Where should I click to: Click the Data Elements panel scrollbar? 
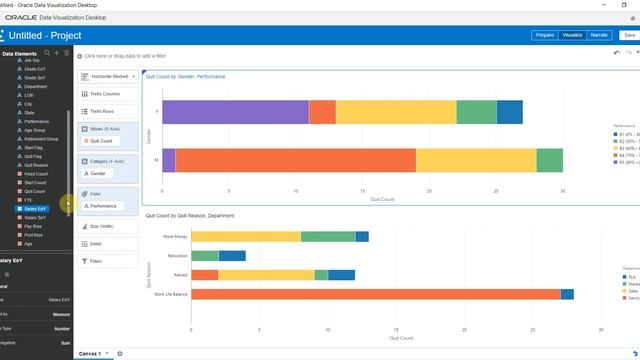[x=68, y=163]
